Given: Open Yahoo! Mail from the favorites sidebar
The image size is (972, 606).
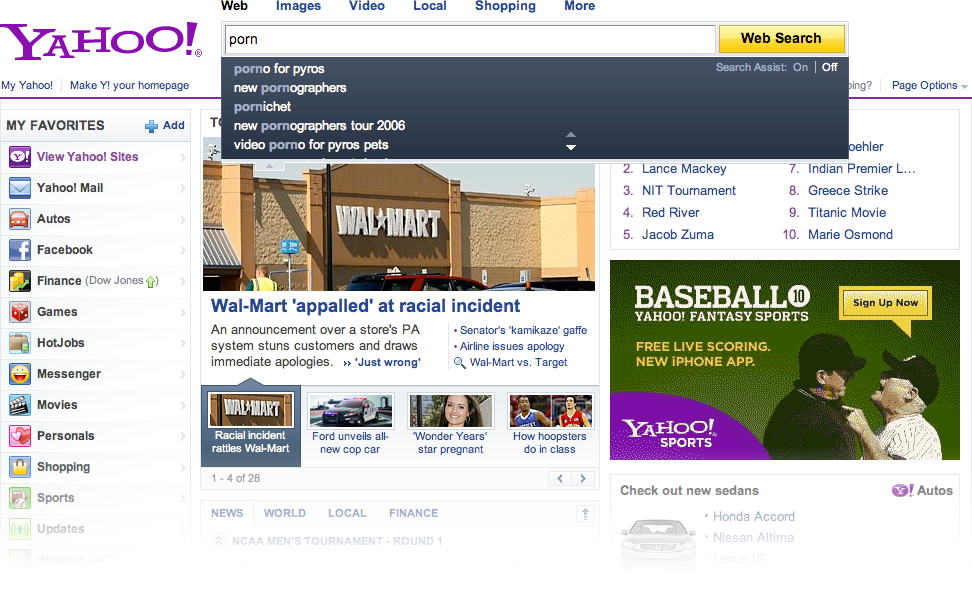Looking at the screenshot, I should click(21, 188).
